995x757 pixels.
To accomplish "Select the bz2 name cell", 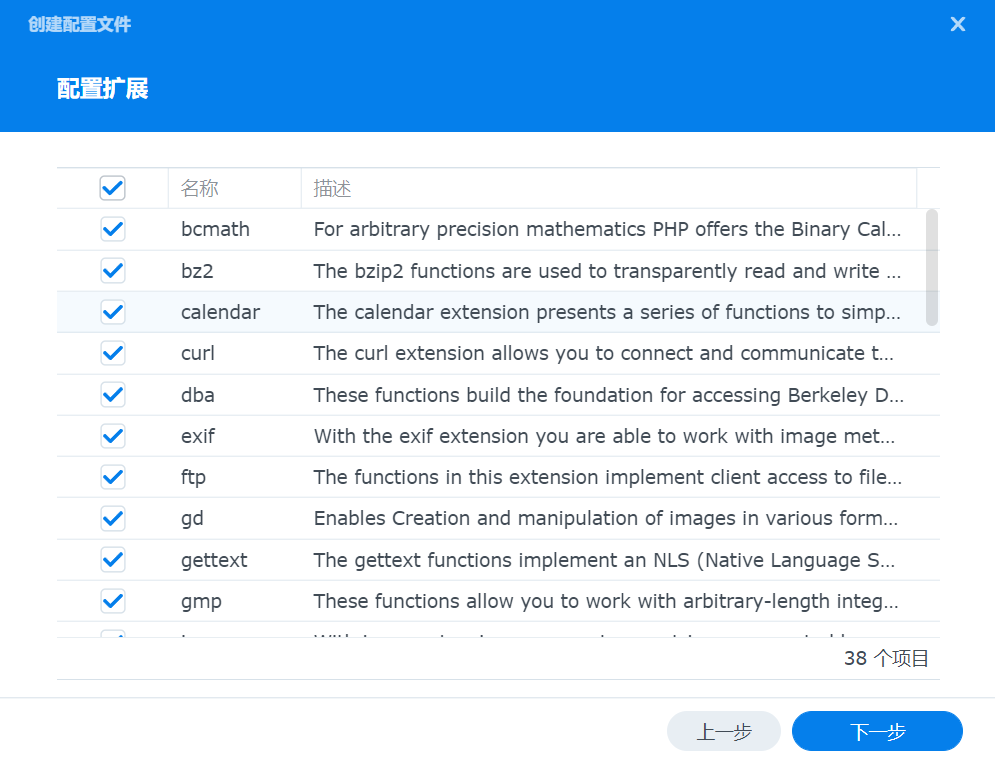I will 197,271.
